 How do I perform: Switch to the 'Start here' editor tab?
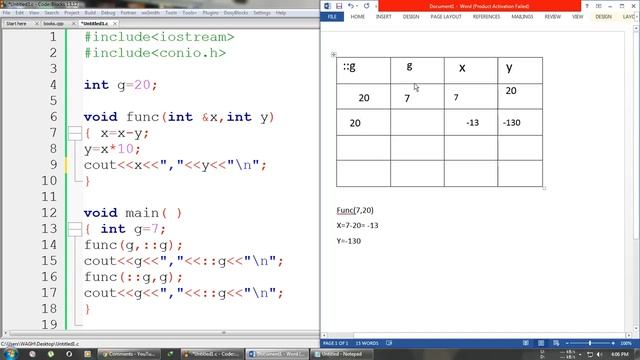tap(16, 24)
